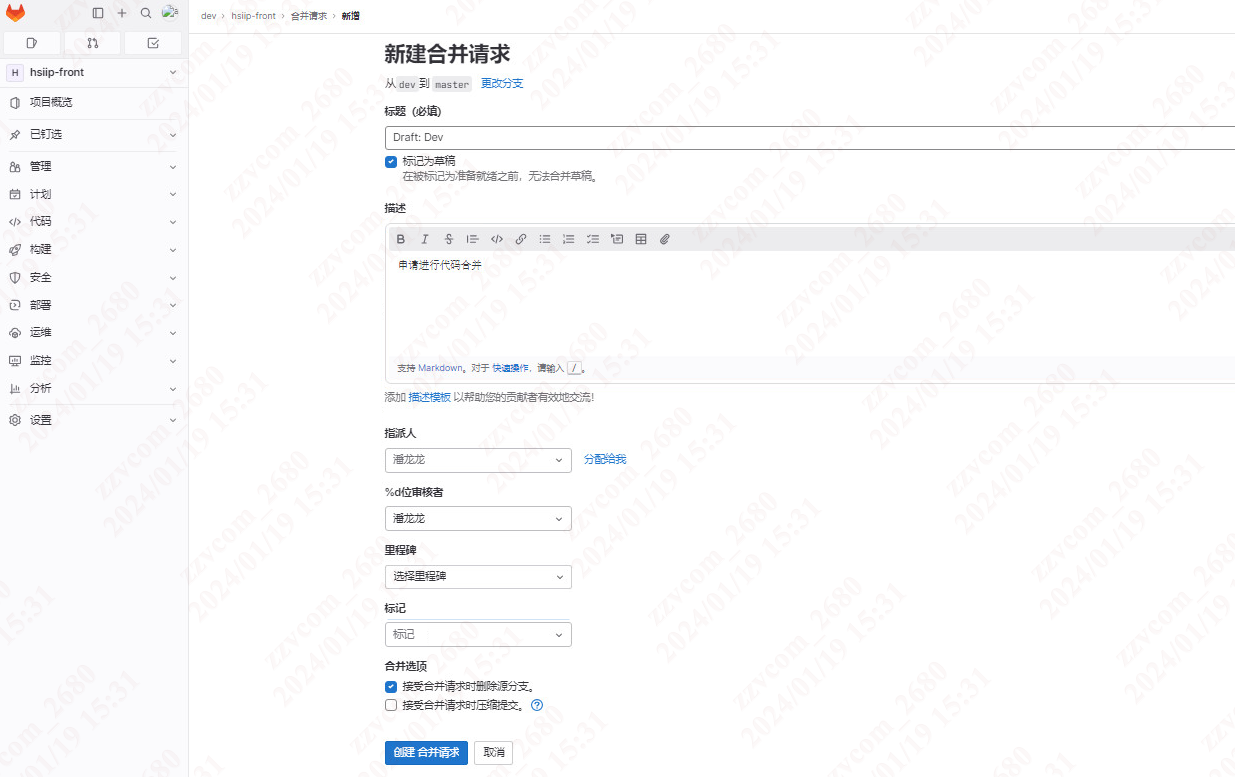Expand the 已钉选 pinned section

(x=94, y=134)
